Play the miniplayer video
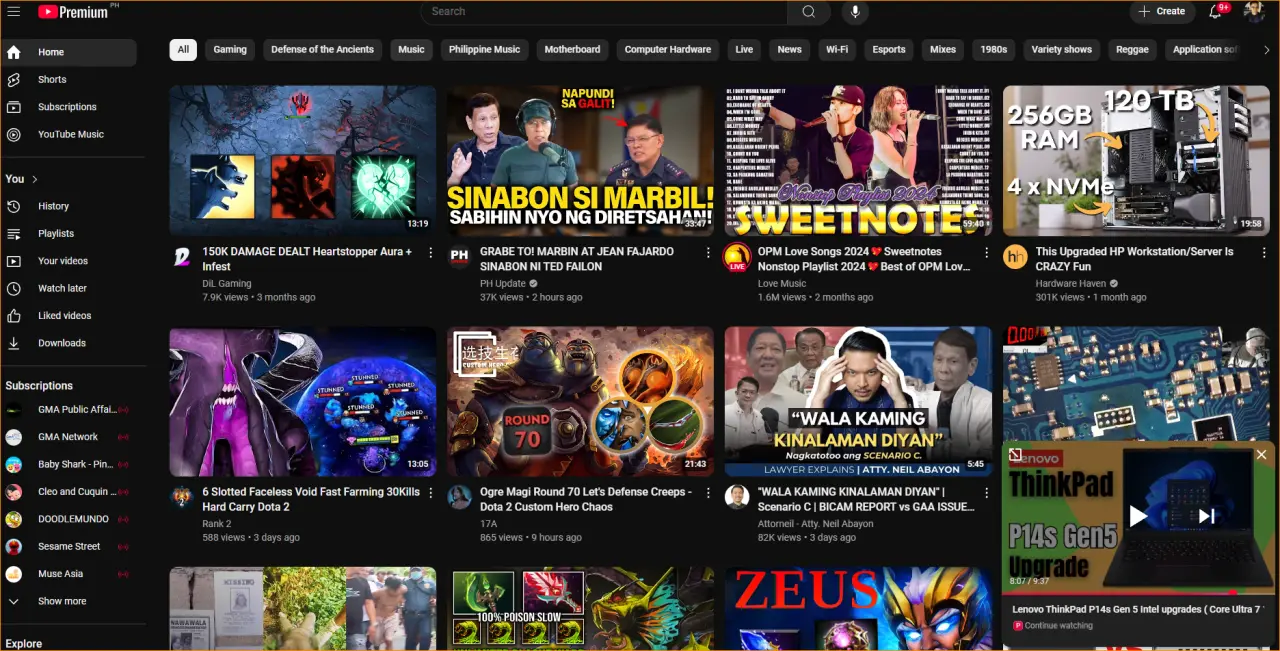Image resolution: width=1280 pixels, height=651 pixels. (x=1138, y=516)
